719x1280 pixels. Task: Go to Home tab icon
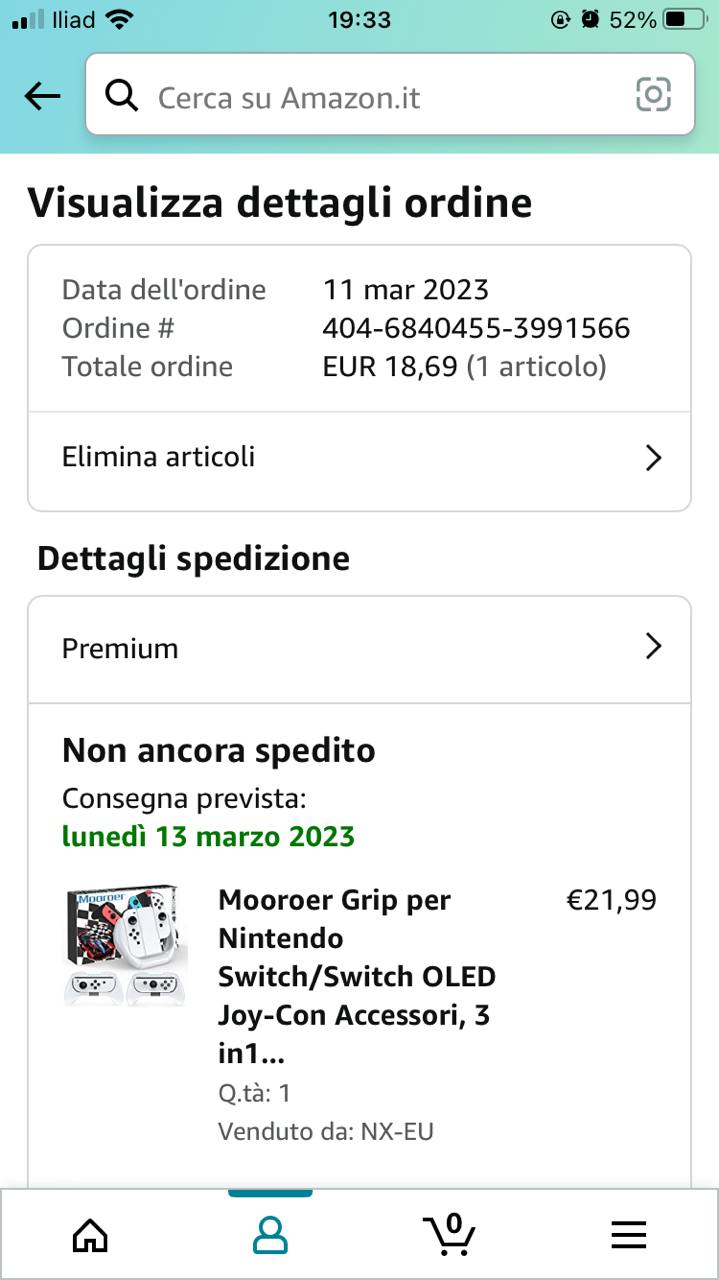pyautogui.click(x=90, y=1236)
